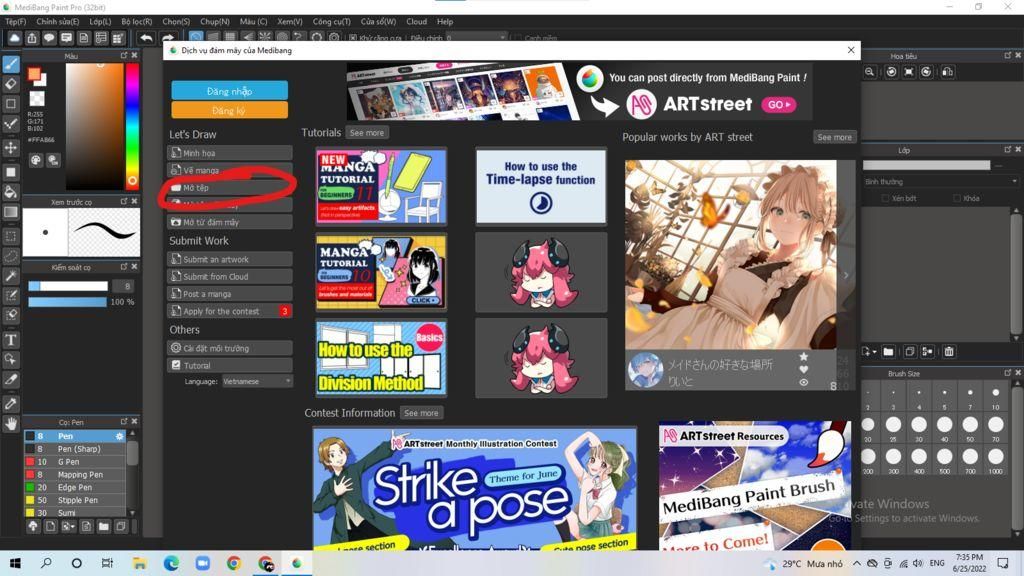This screenshot has width=1024, height=576.
Task: Open the Cloud menu
Action: pos(416,22)
